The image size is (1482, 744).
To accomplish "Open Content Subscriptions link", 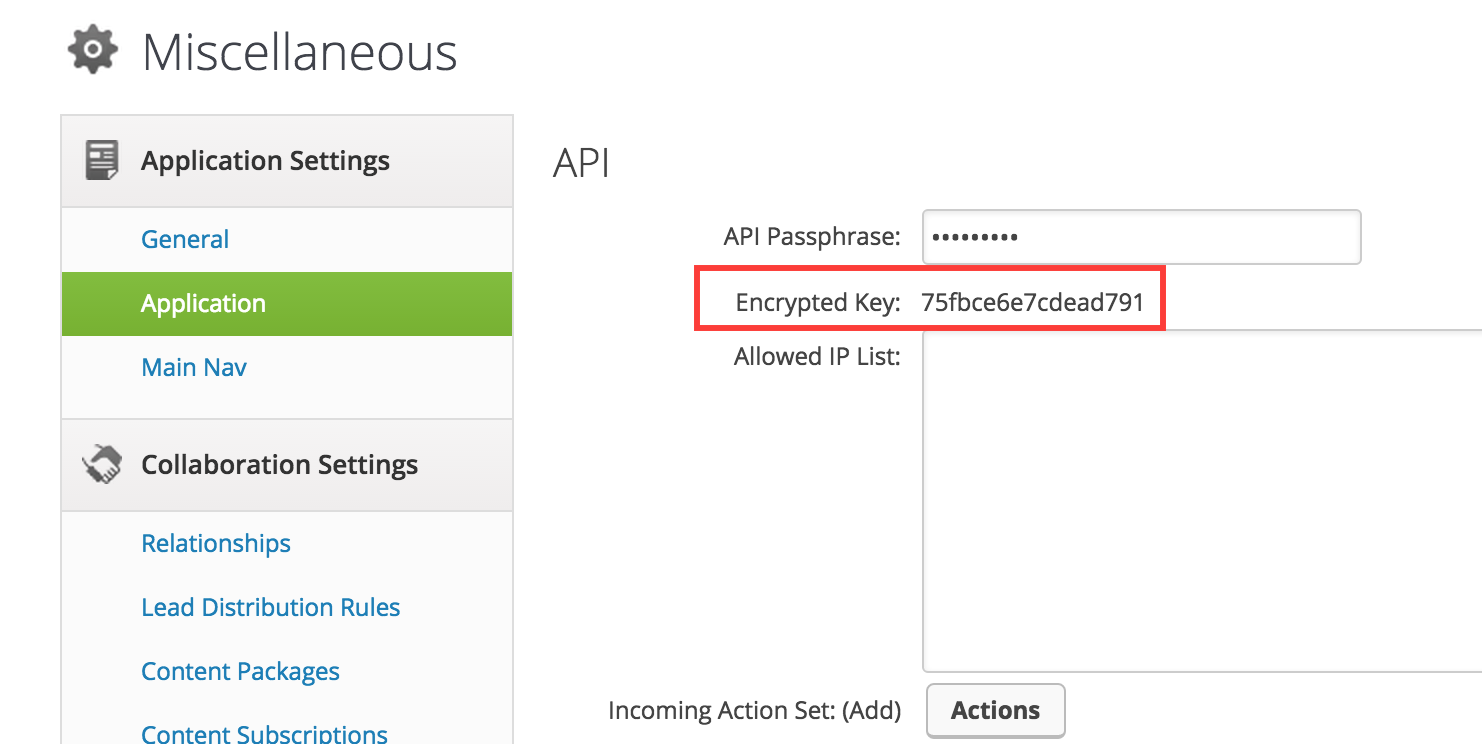I will [265, 734].
